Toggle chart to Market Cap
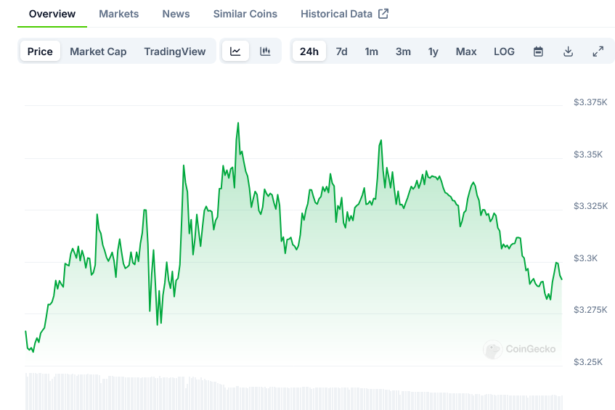 click(x=98, y=51)
